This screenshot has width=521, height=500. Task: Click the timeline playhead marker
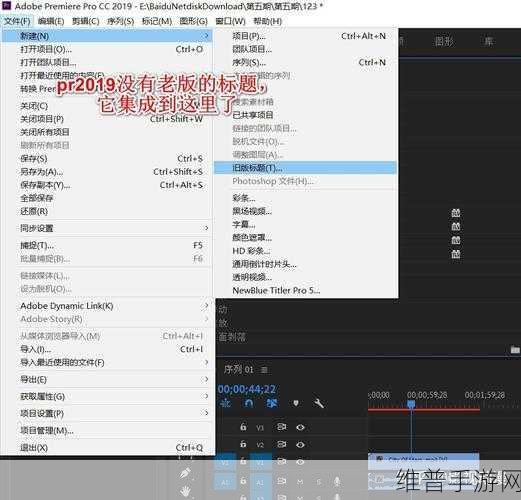[411, 404]
